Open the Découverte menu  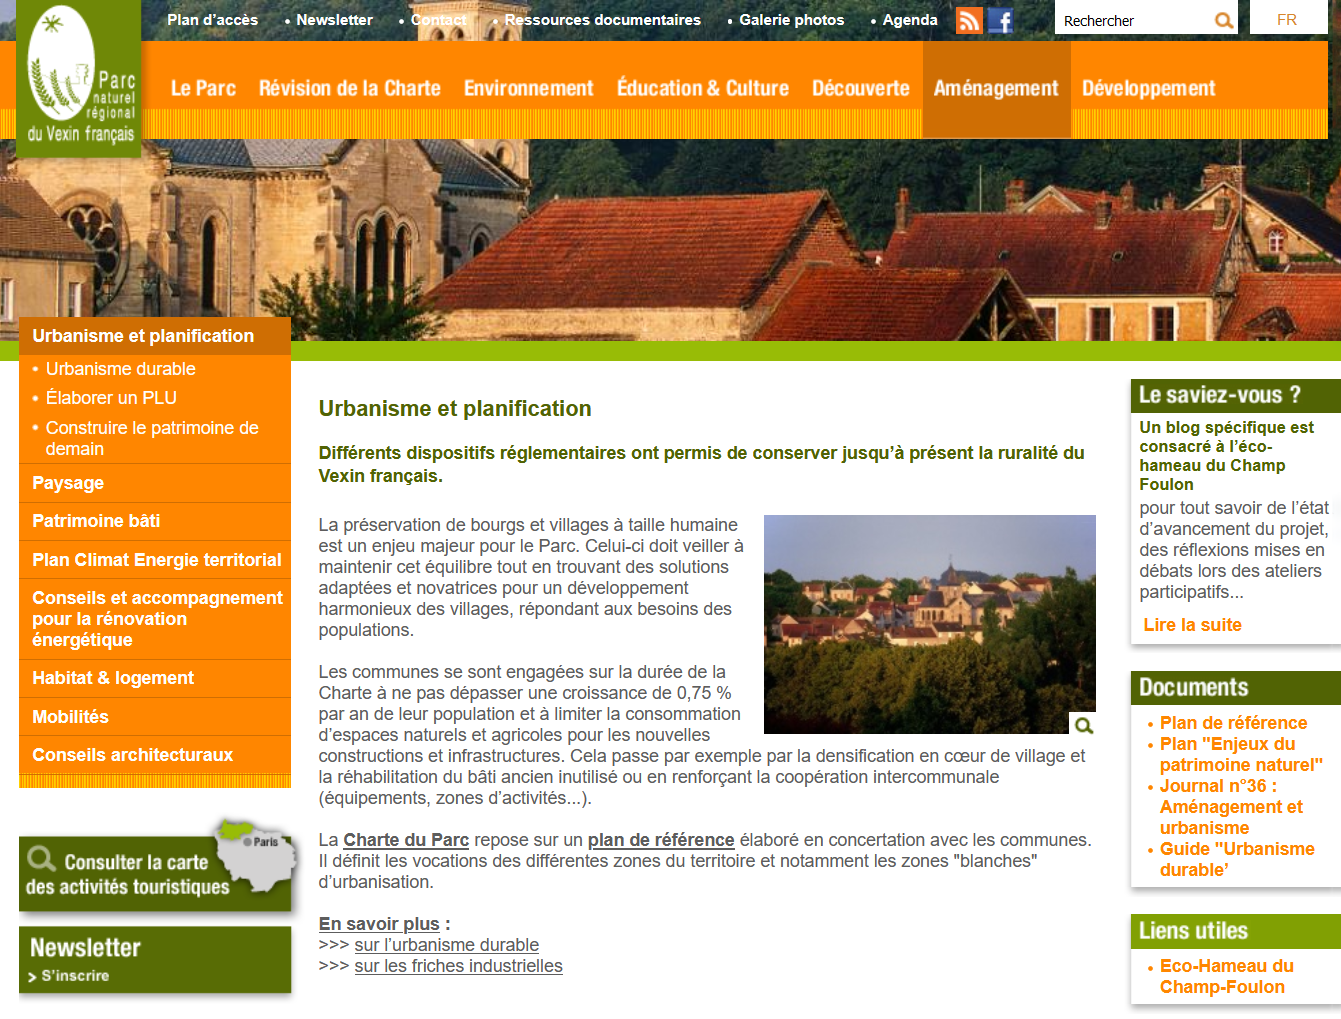click(861, 89)
